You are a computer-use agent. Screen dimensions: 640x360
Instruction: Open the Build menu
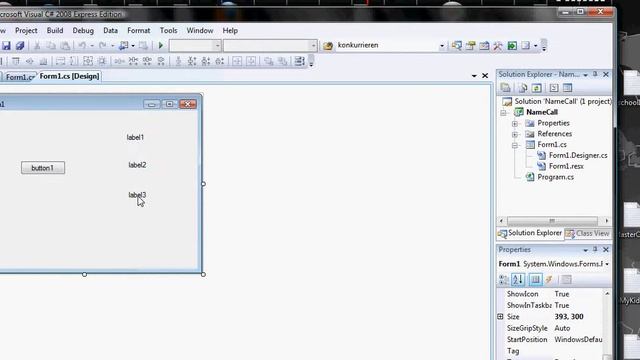[55, 31]
